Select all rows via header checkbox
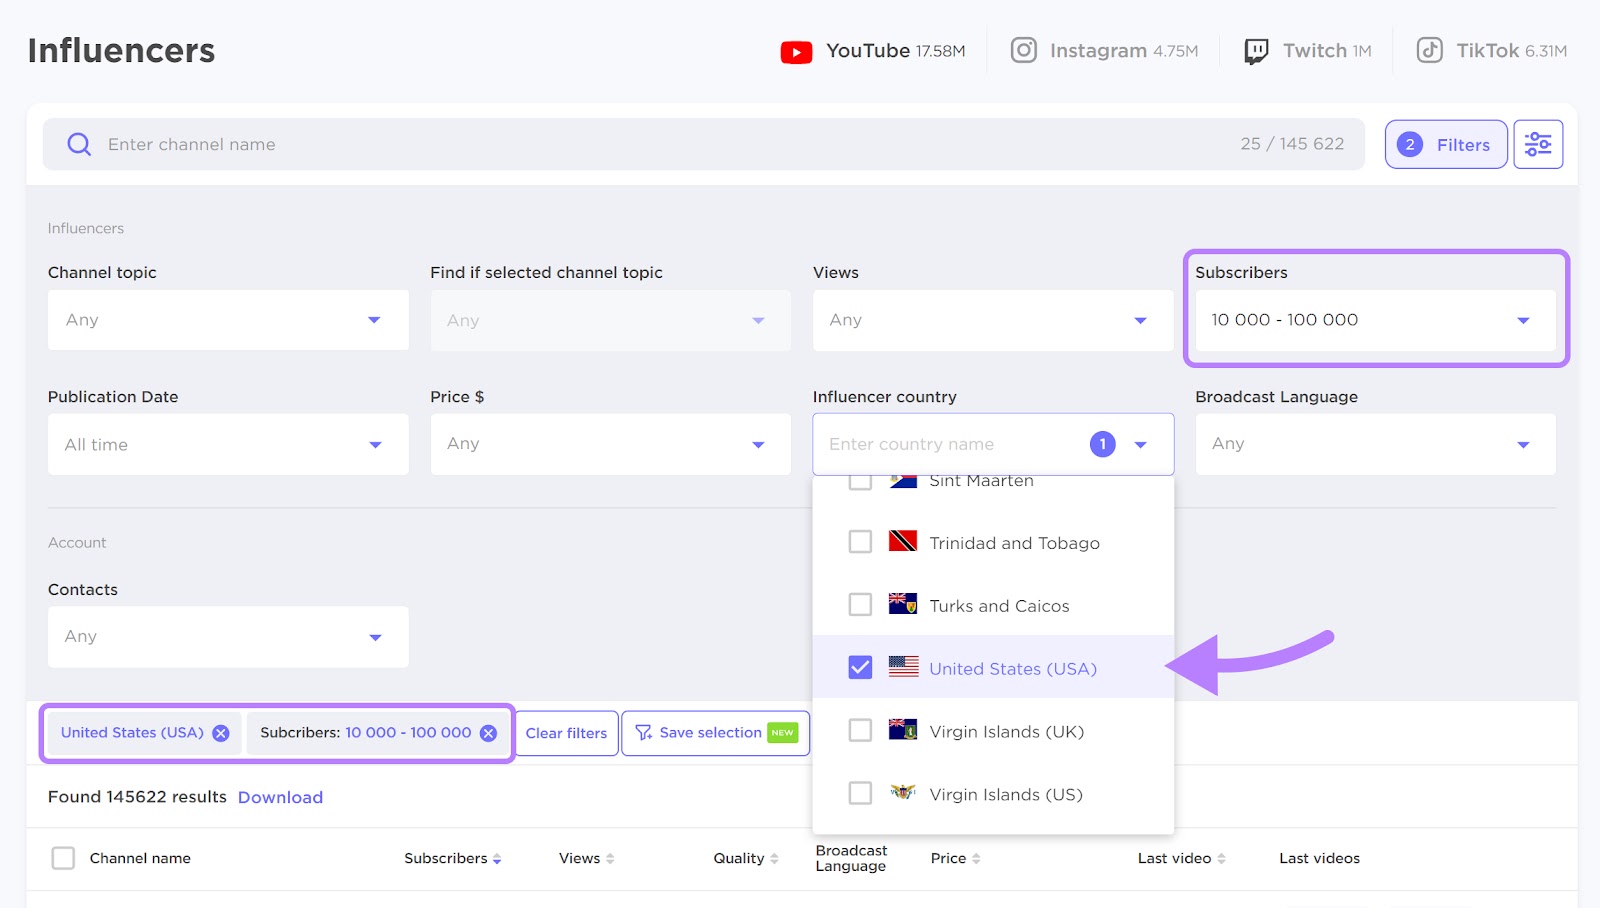The image size is (1600, 908). [63, 858]
